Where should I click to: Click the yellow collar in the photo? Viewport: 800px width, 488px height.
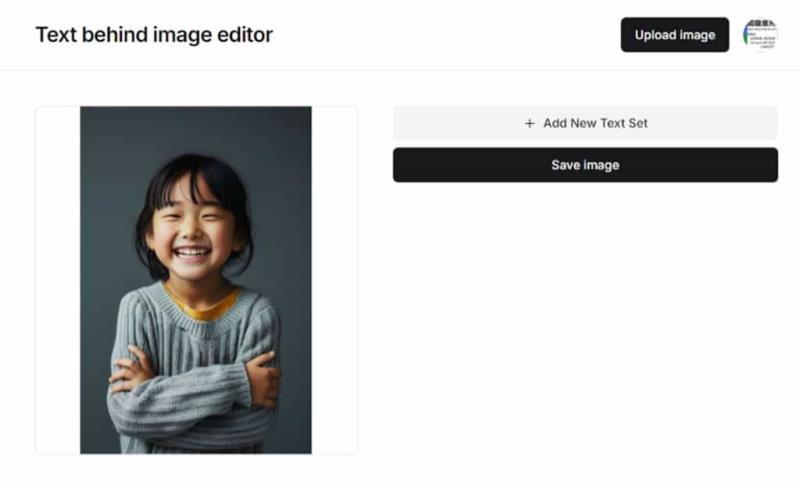203,306
